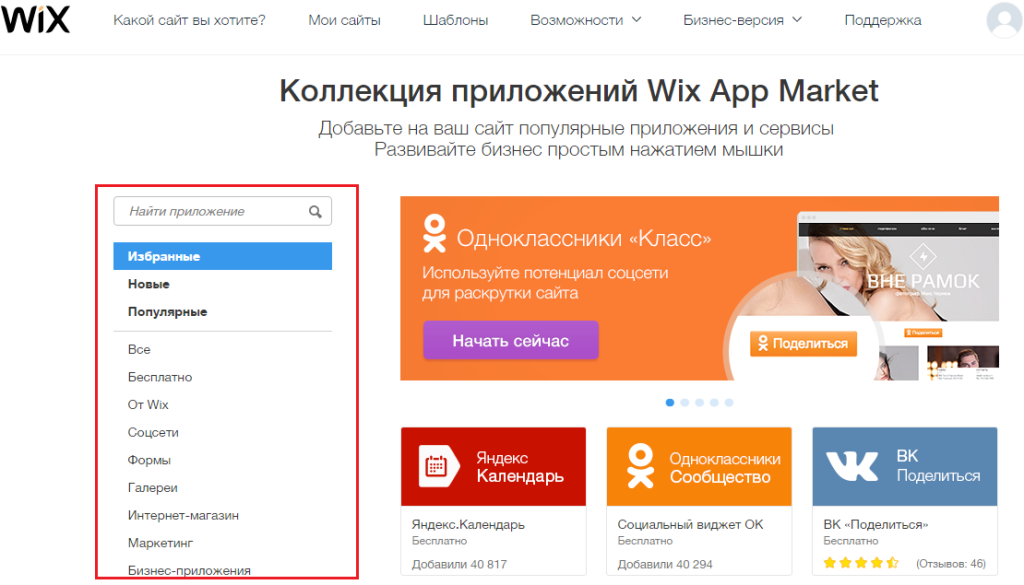The width and height of the screenshot is (1024, 585).
Task: Expand the Возможности dropdown menu
Action: (585, 20)
